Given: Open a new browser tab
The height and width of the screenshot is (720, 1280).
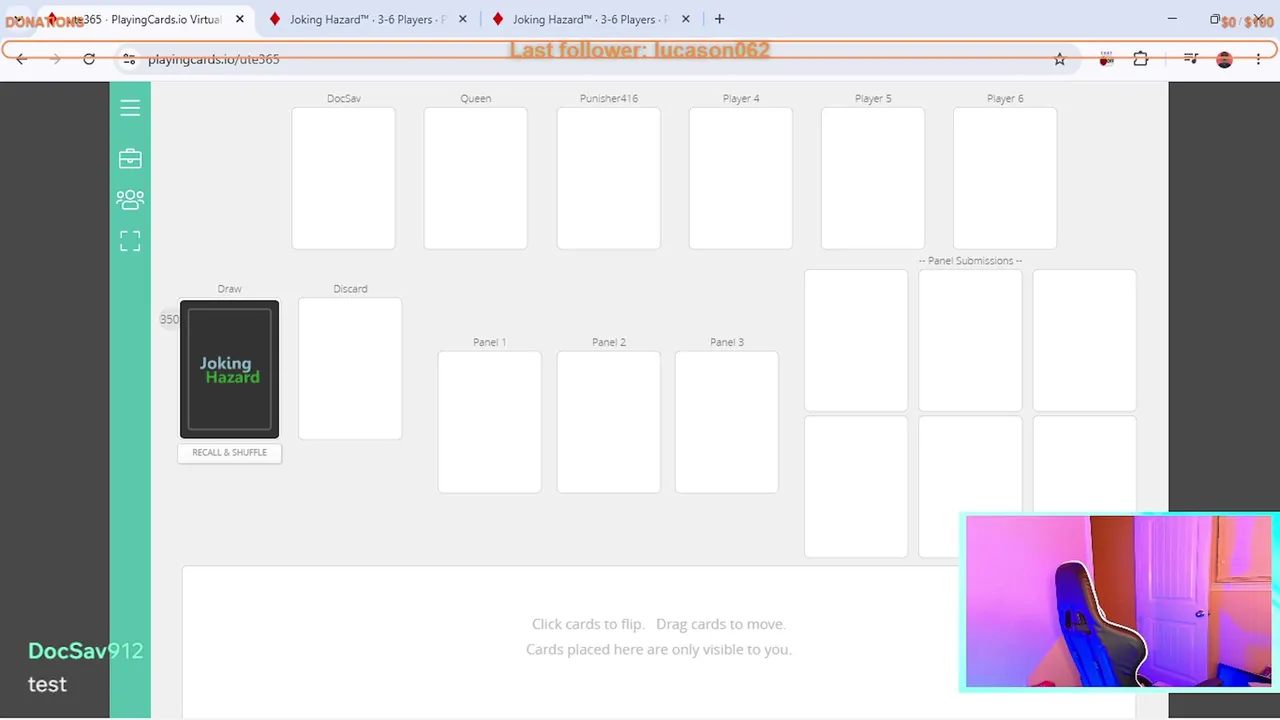Looking at the screenshot, I should (x=719, y=19).
